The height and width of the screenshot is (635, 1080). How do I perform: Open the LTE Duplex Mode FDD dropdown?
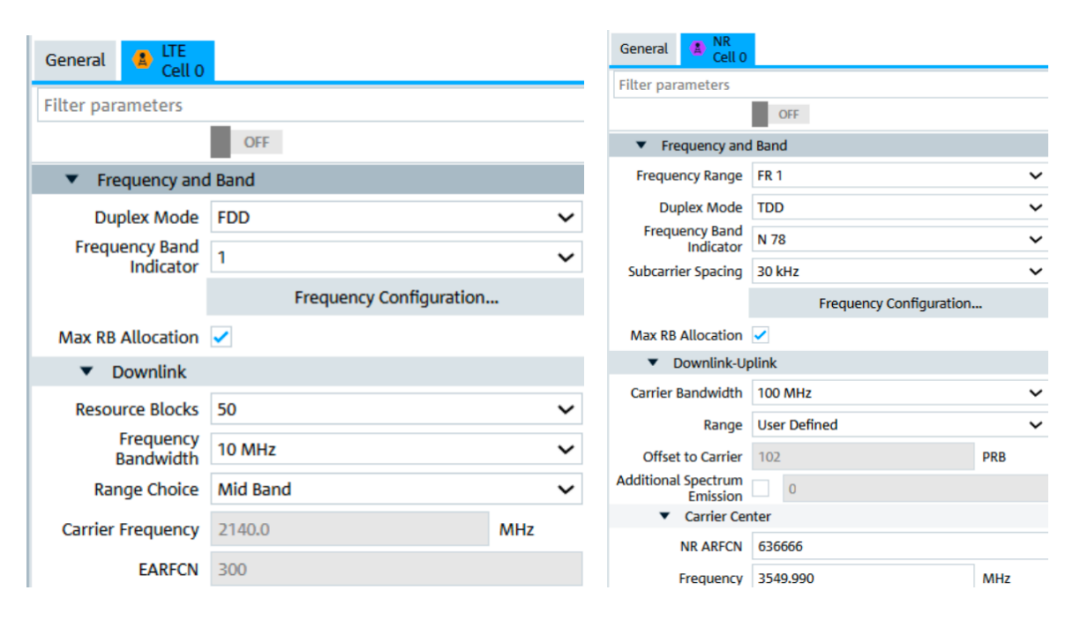click(x=396, y=218)
